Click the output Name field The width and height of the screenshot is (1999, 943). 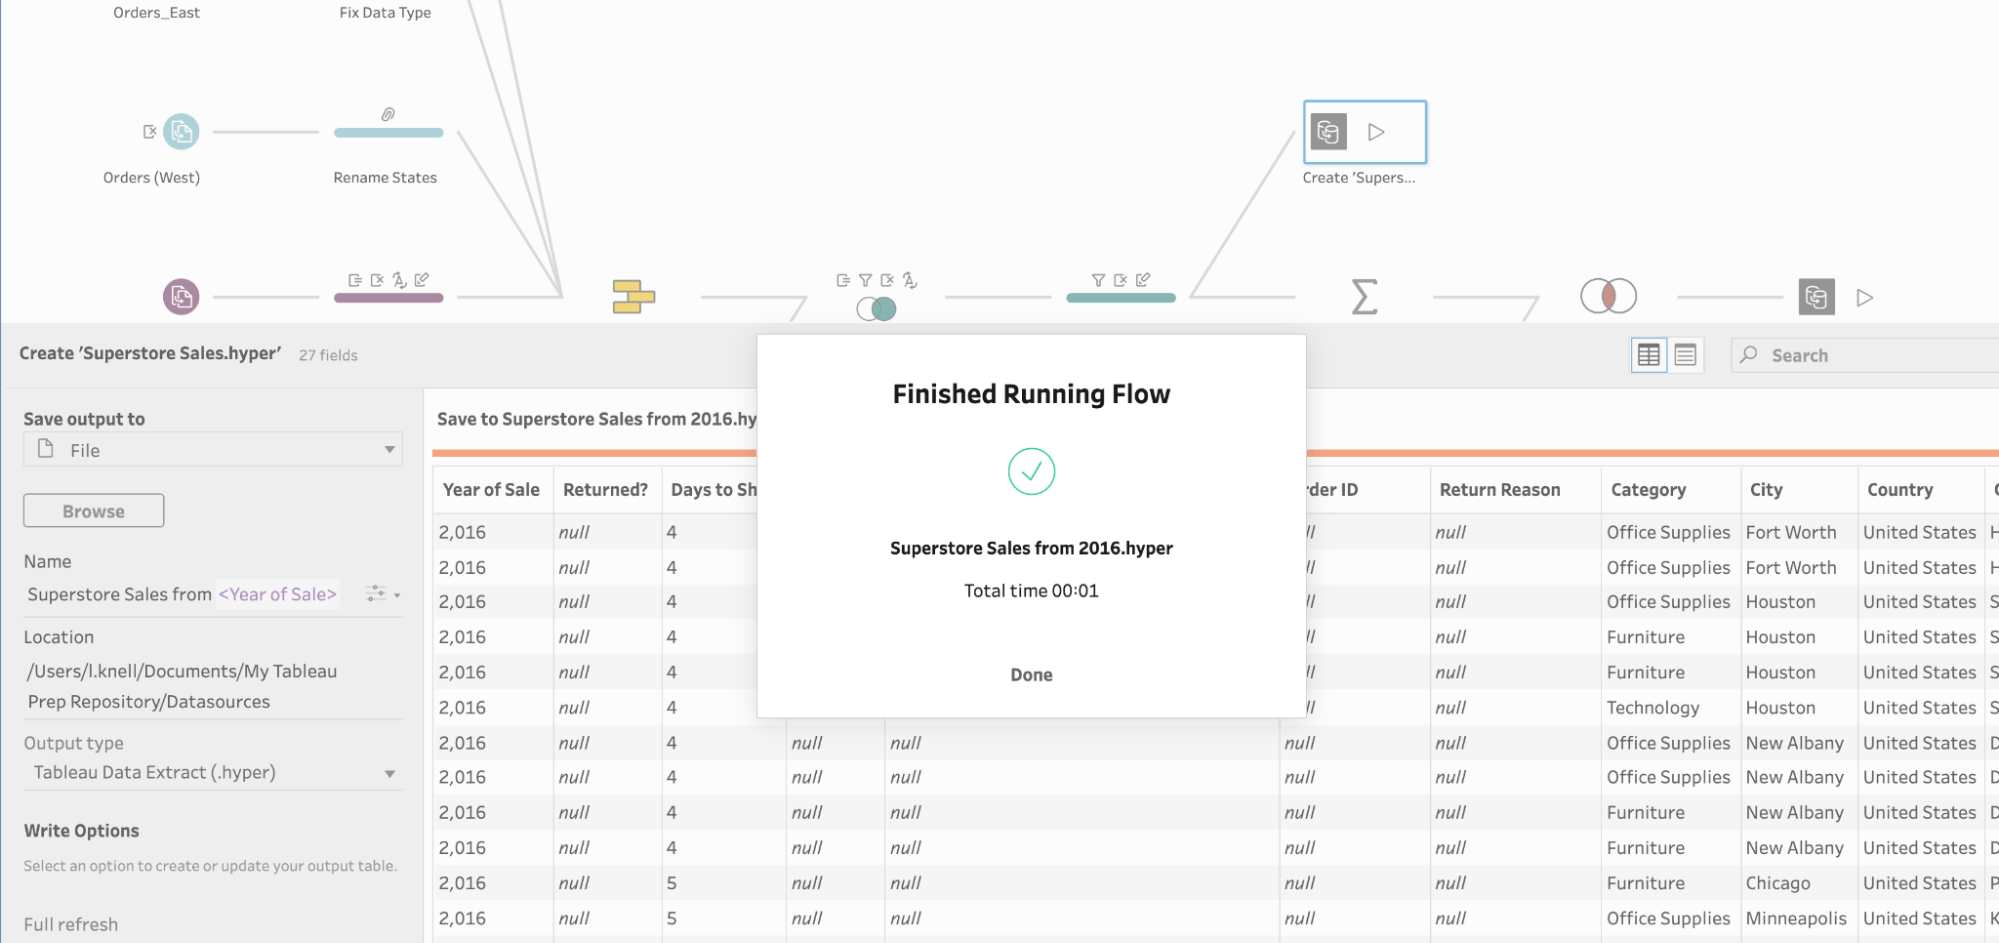tap(190, 594)
